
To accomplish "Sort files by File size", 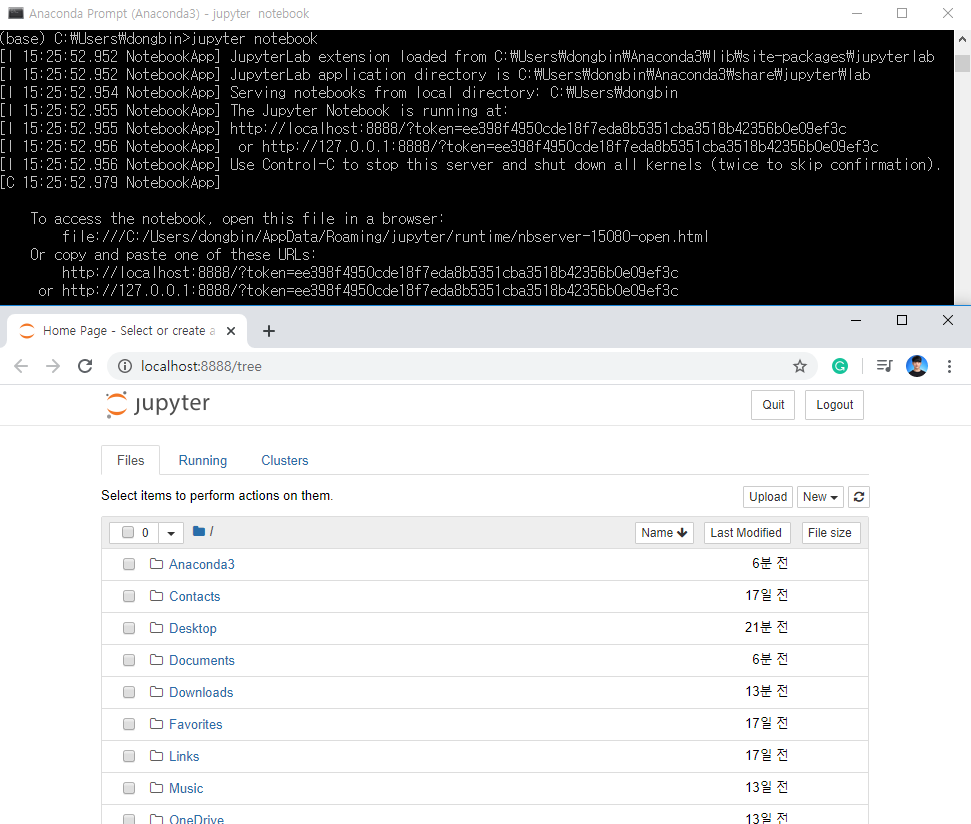I will 830,532.
